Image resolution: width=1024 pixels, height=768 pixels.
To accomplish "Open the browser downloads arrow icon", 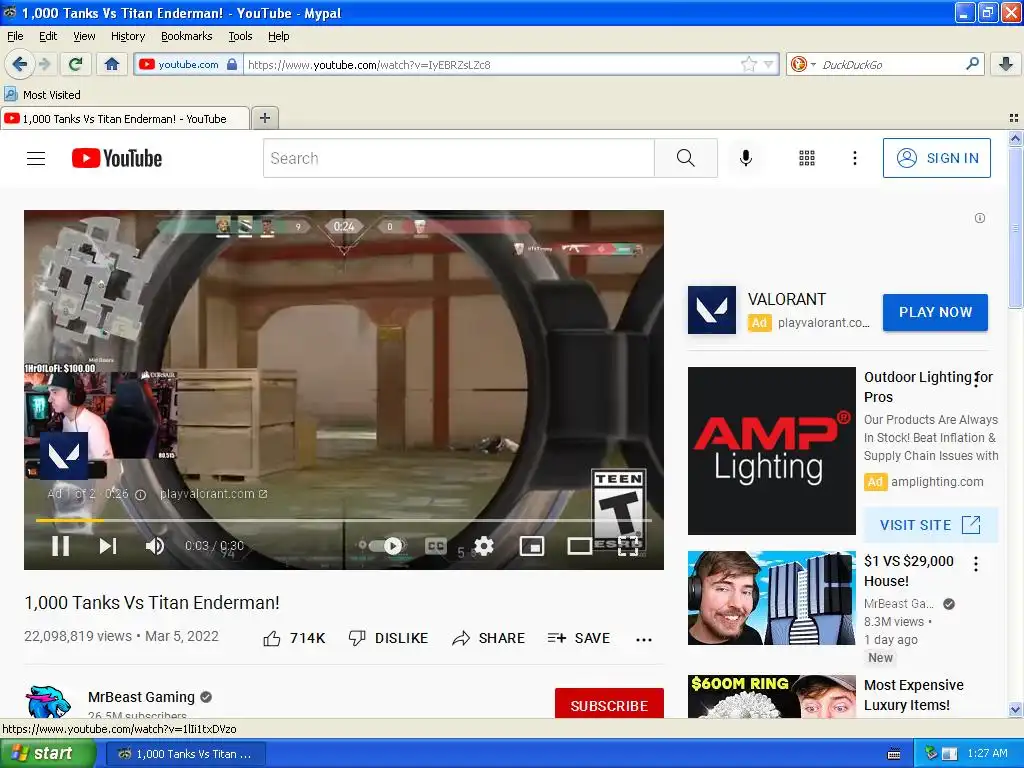I will pyautogui.click(x=1006, y=64).
